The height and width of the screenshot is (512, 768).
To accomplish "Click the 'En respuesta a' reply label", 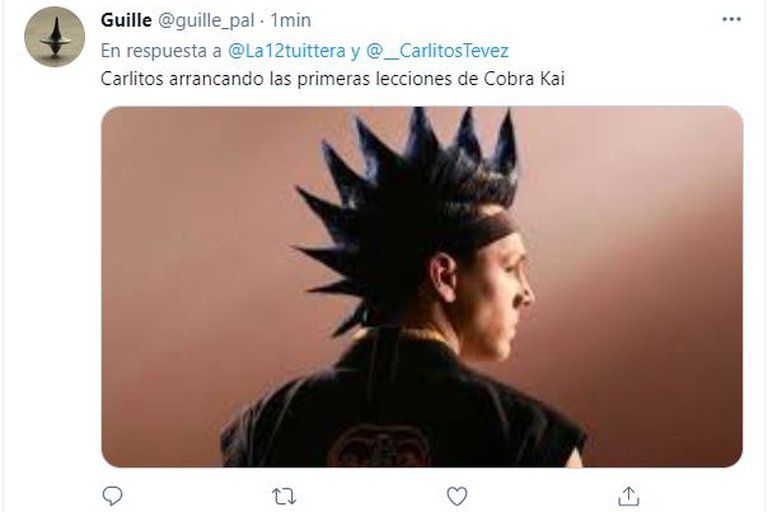I will [x=161, y=51].
